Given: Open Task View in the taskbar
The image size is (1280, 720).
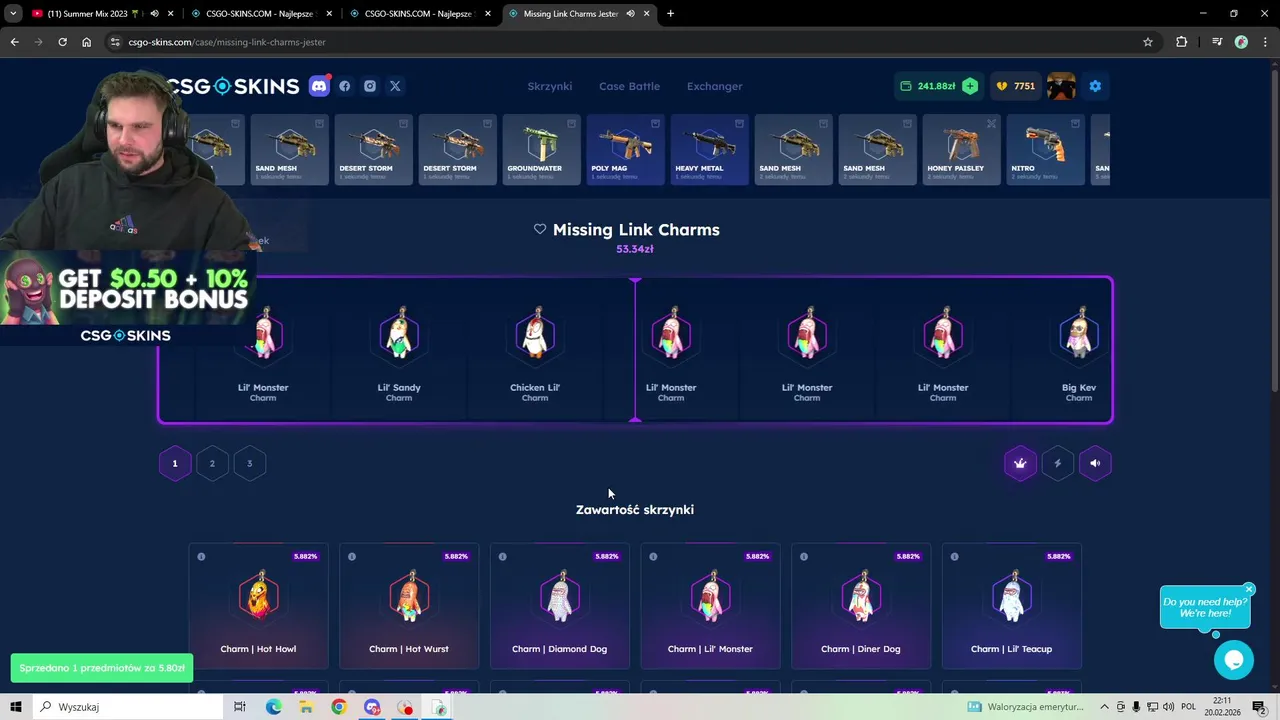Looking at the screenshot, I should click(x=240, y=707).
